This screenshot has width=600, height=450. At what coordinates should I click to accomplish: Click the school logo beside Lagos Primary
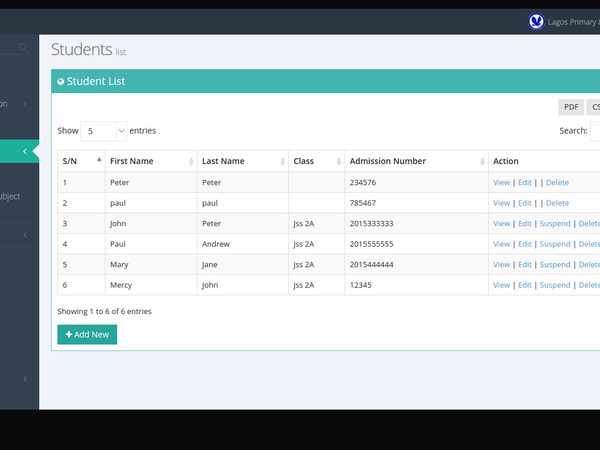[x=536, y=21]
